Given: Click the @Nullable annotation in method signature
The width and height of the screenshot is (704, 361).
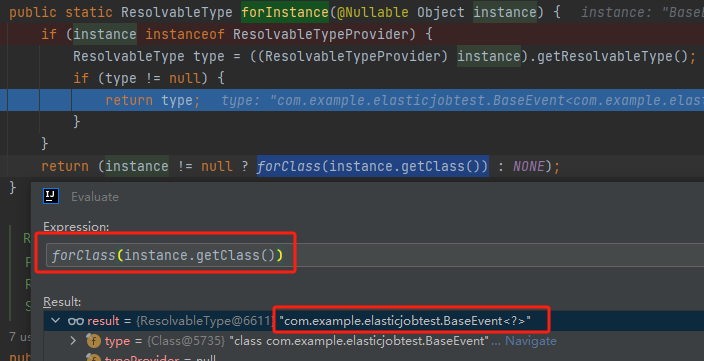Looking at the screenshot, I should [372, 12].
